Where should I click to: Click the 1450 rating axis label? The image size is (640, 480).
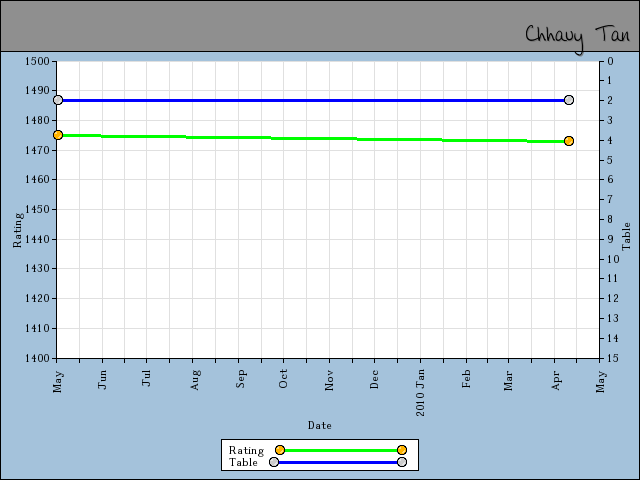click(37, 209)
